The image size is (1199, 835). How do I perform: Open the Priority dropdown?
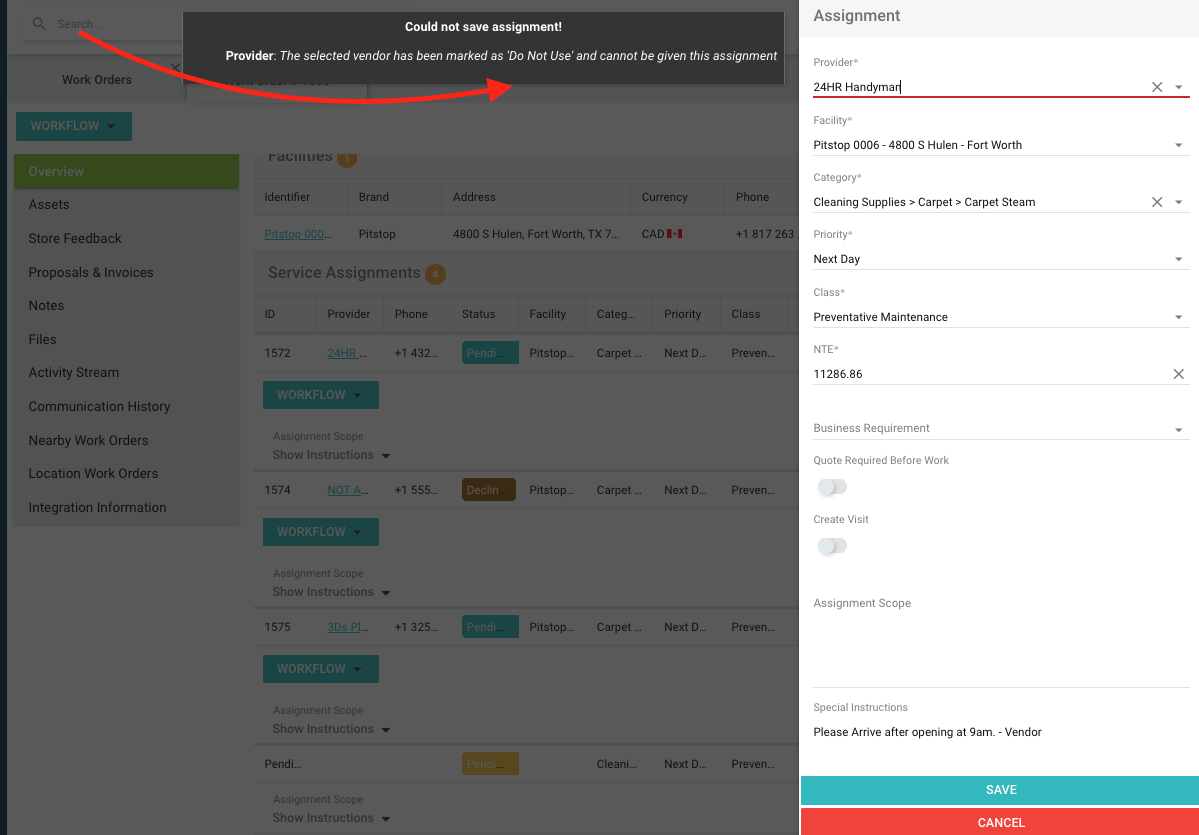tap(1179, 260)
